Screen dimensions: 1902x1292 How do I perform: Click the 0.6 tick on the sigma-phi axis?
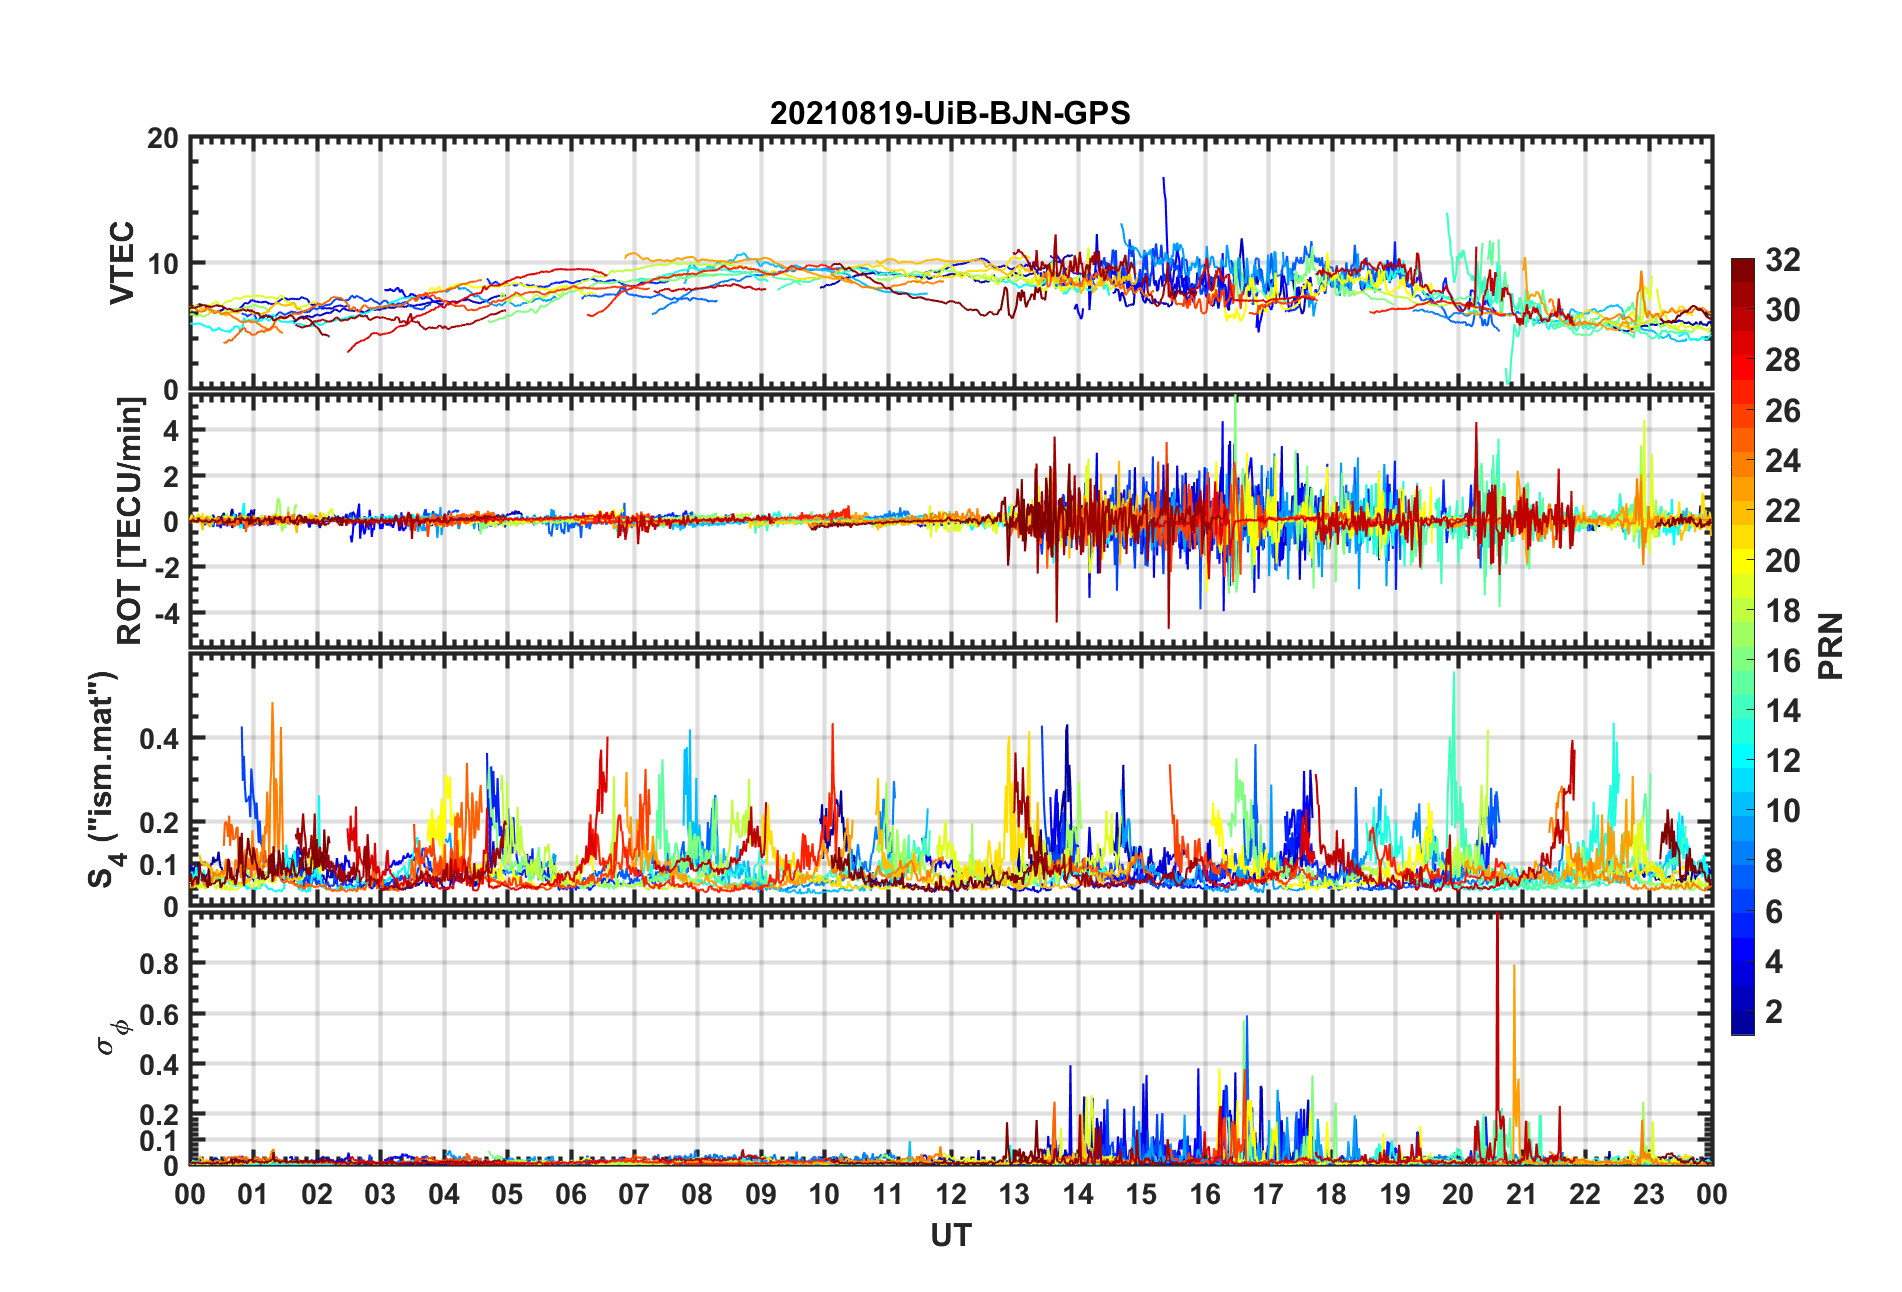tap(159, 1014)
